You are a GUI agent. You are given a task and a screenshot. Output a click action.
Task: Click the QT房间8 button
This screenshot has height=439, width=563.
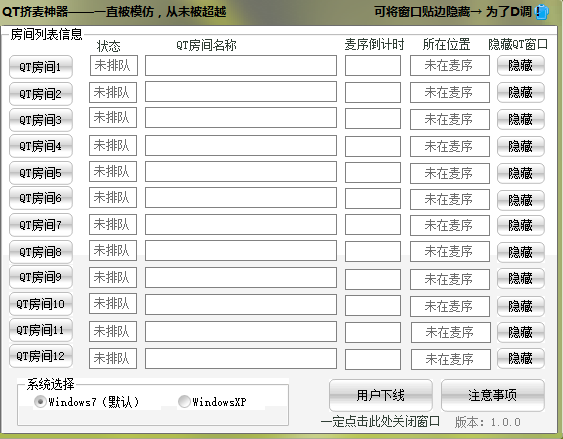[41, 252]
